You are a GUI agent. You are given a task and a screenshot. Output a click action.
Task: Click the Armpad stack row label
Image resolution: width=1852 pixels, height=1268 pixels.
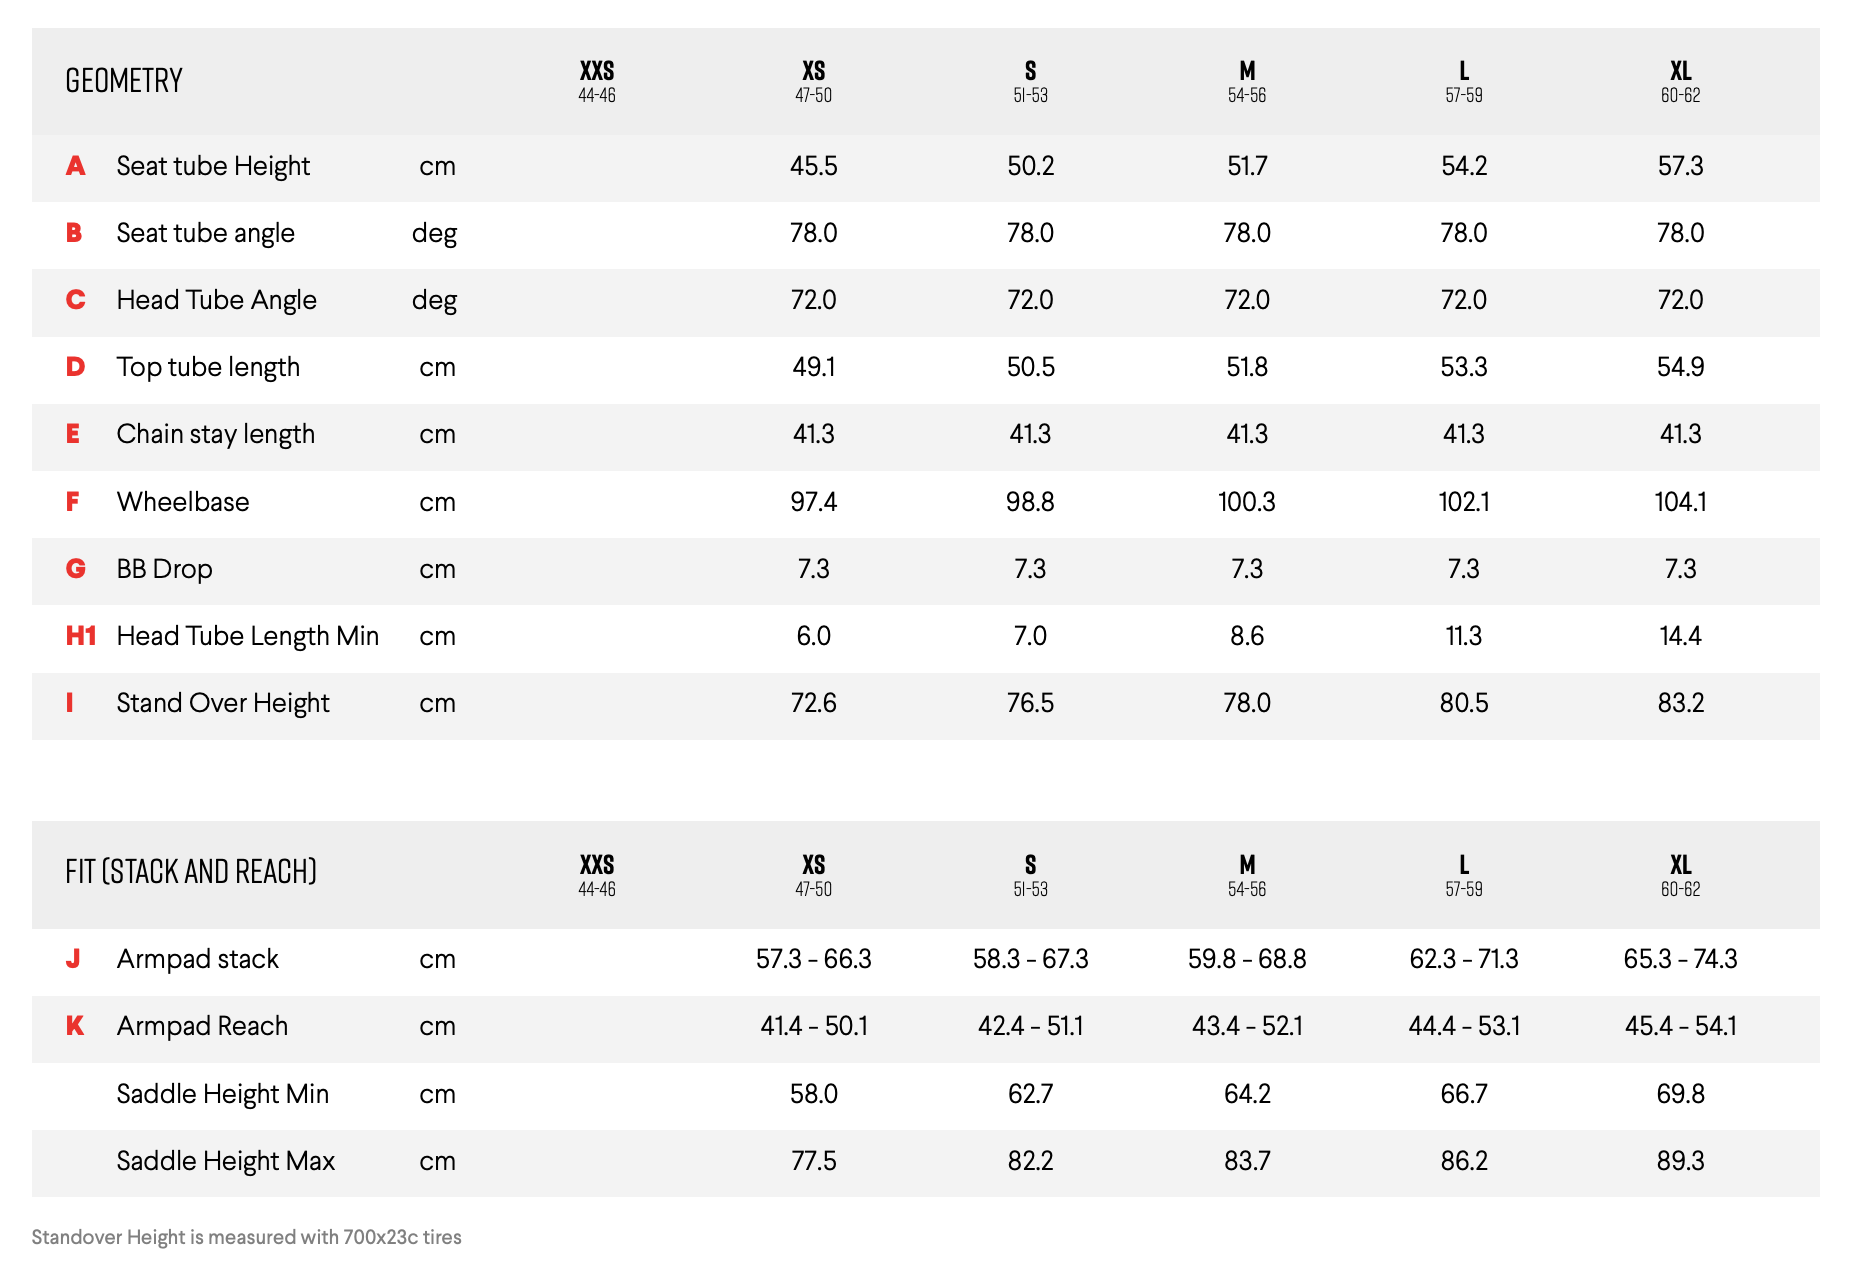pos(197,959)
